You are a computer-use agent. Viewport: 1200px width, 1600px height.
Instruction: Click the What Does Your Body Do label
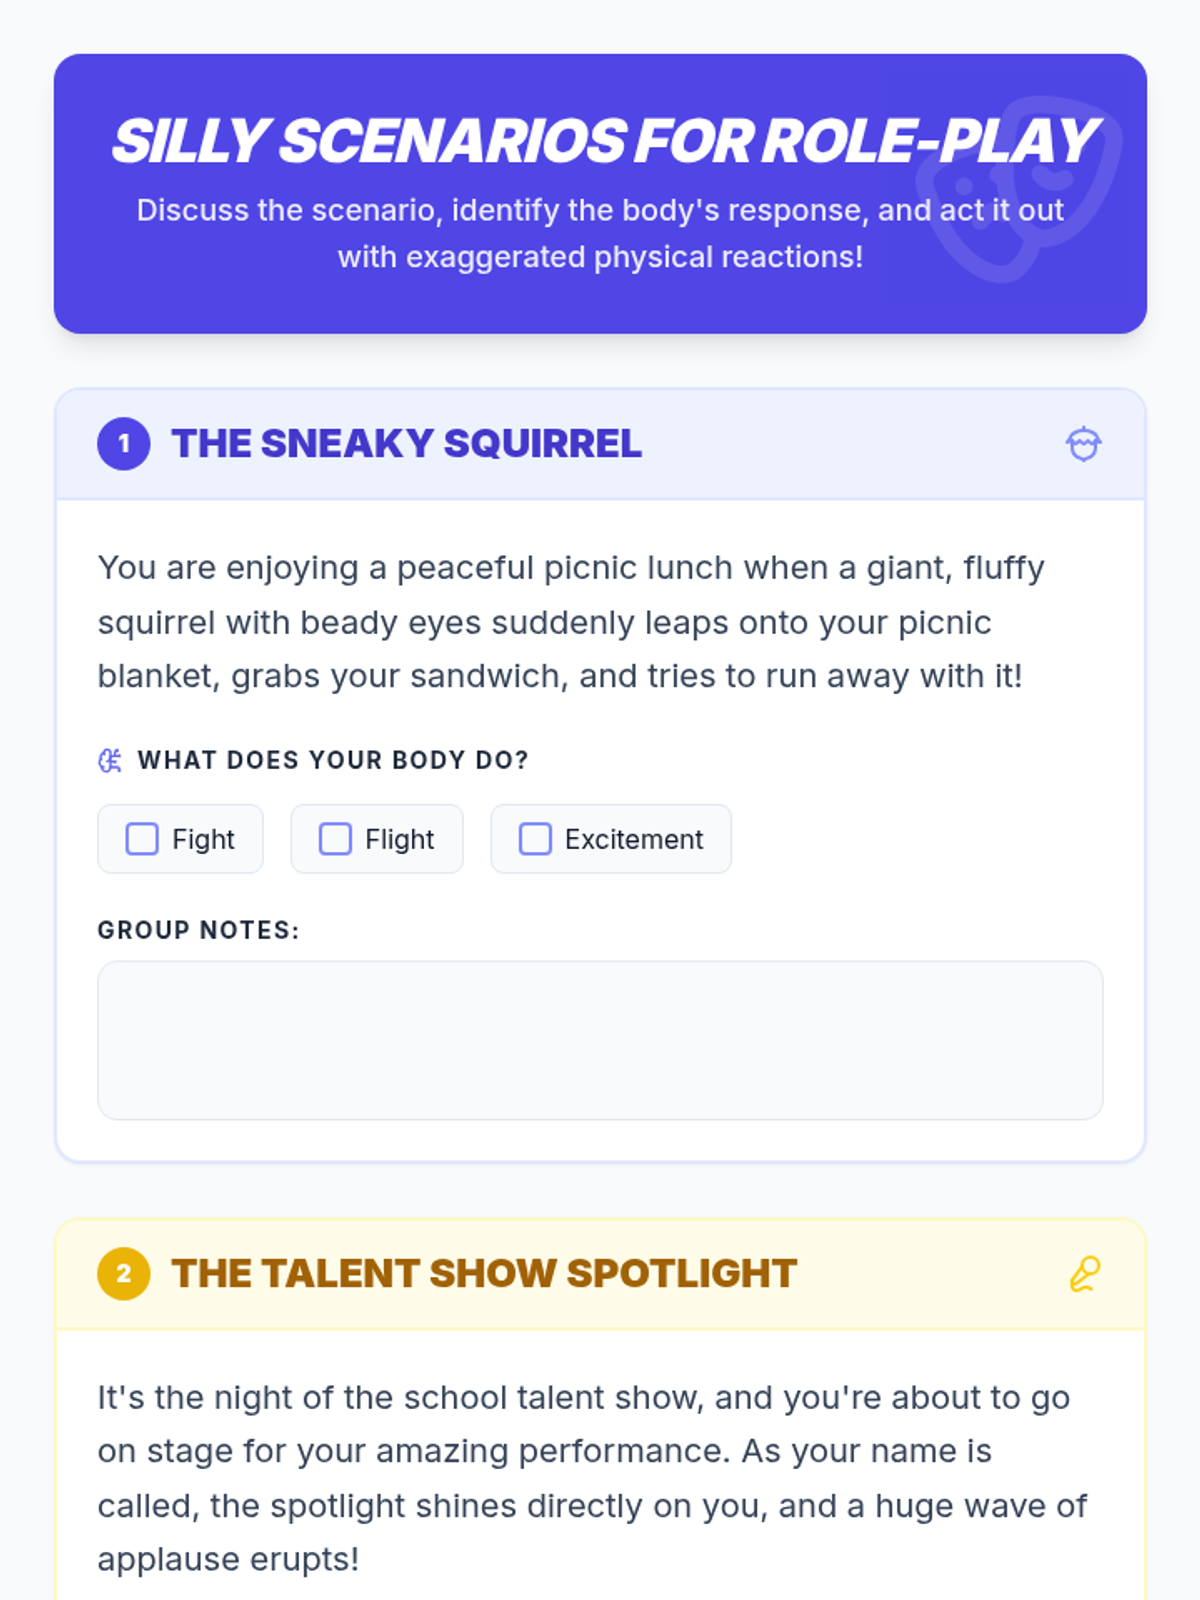[x=333, y=761]
